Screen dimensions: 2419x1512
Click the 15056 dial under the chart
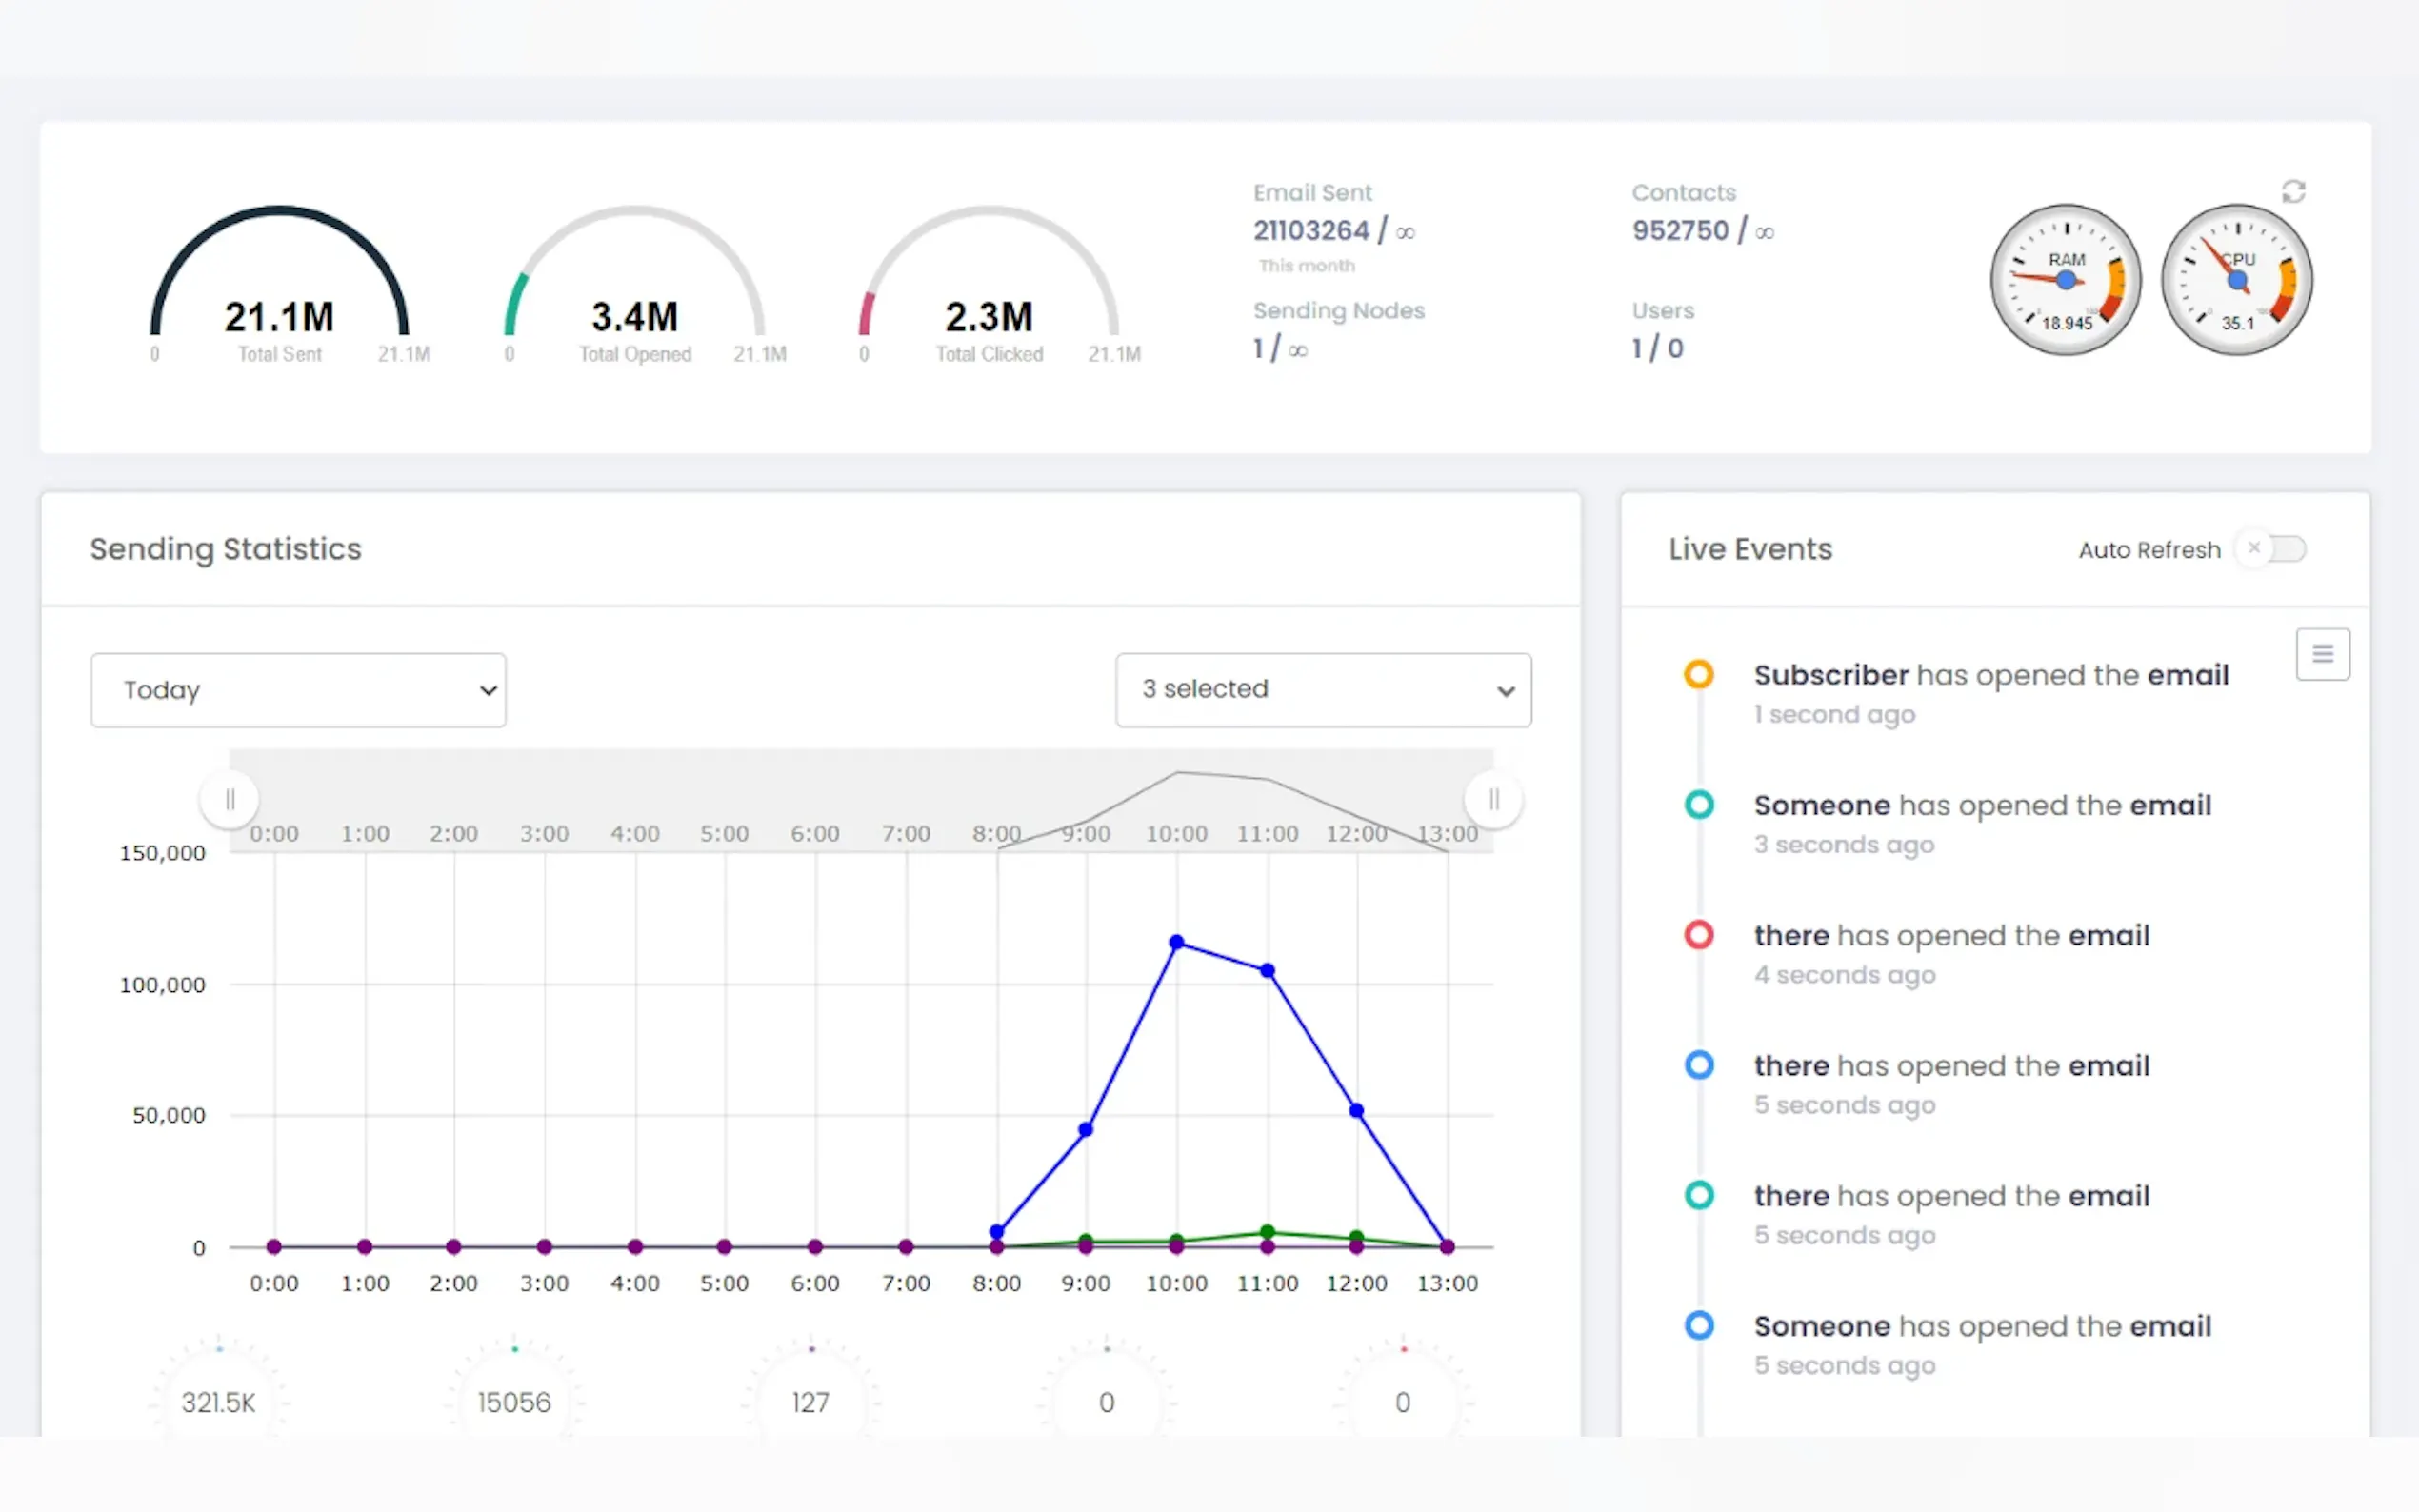tap(514, 1400)
